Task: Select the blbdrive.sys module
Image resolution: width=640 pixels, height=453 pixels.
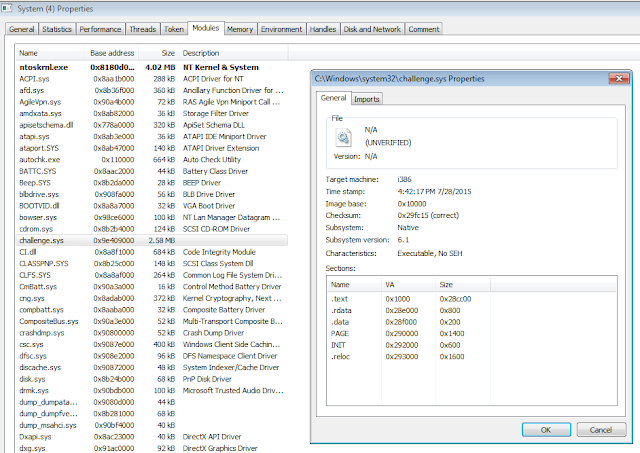Action: pos(152,194)
